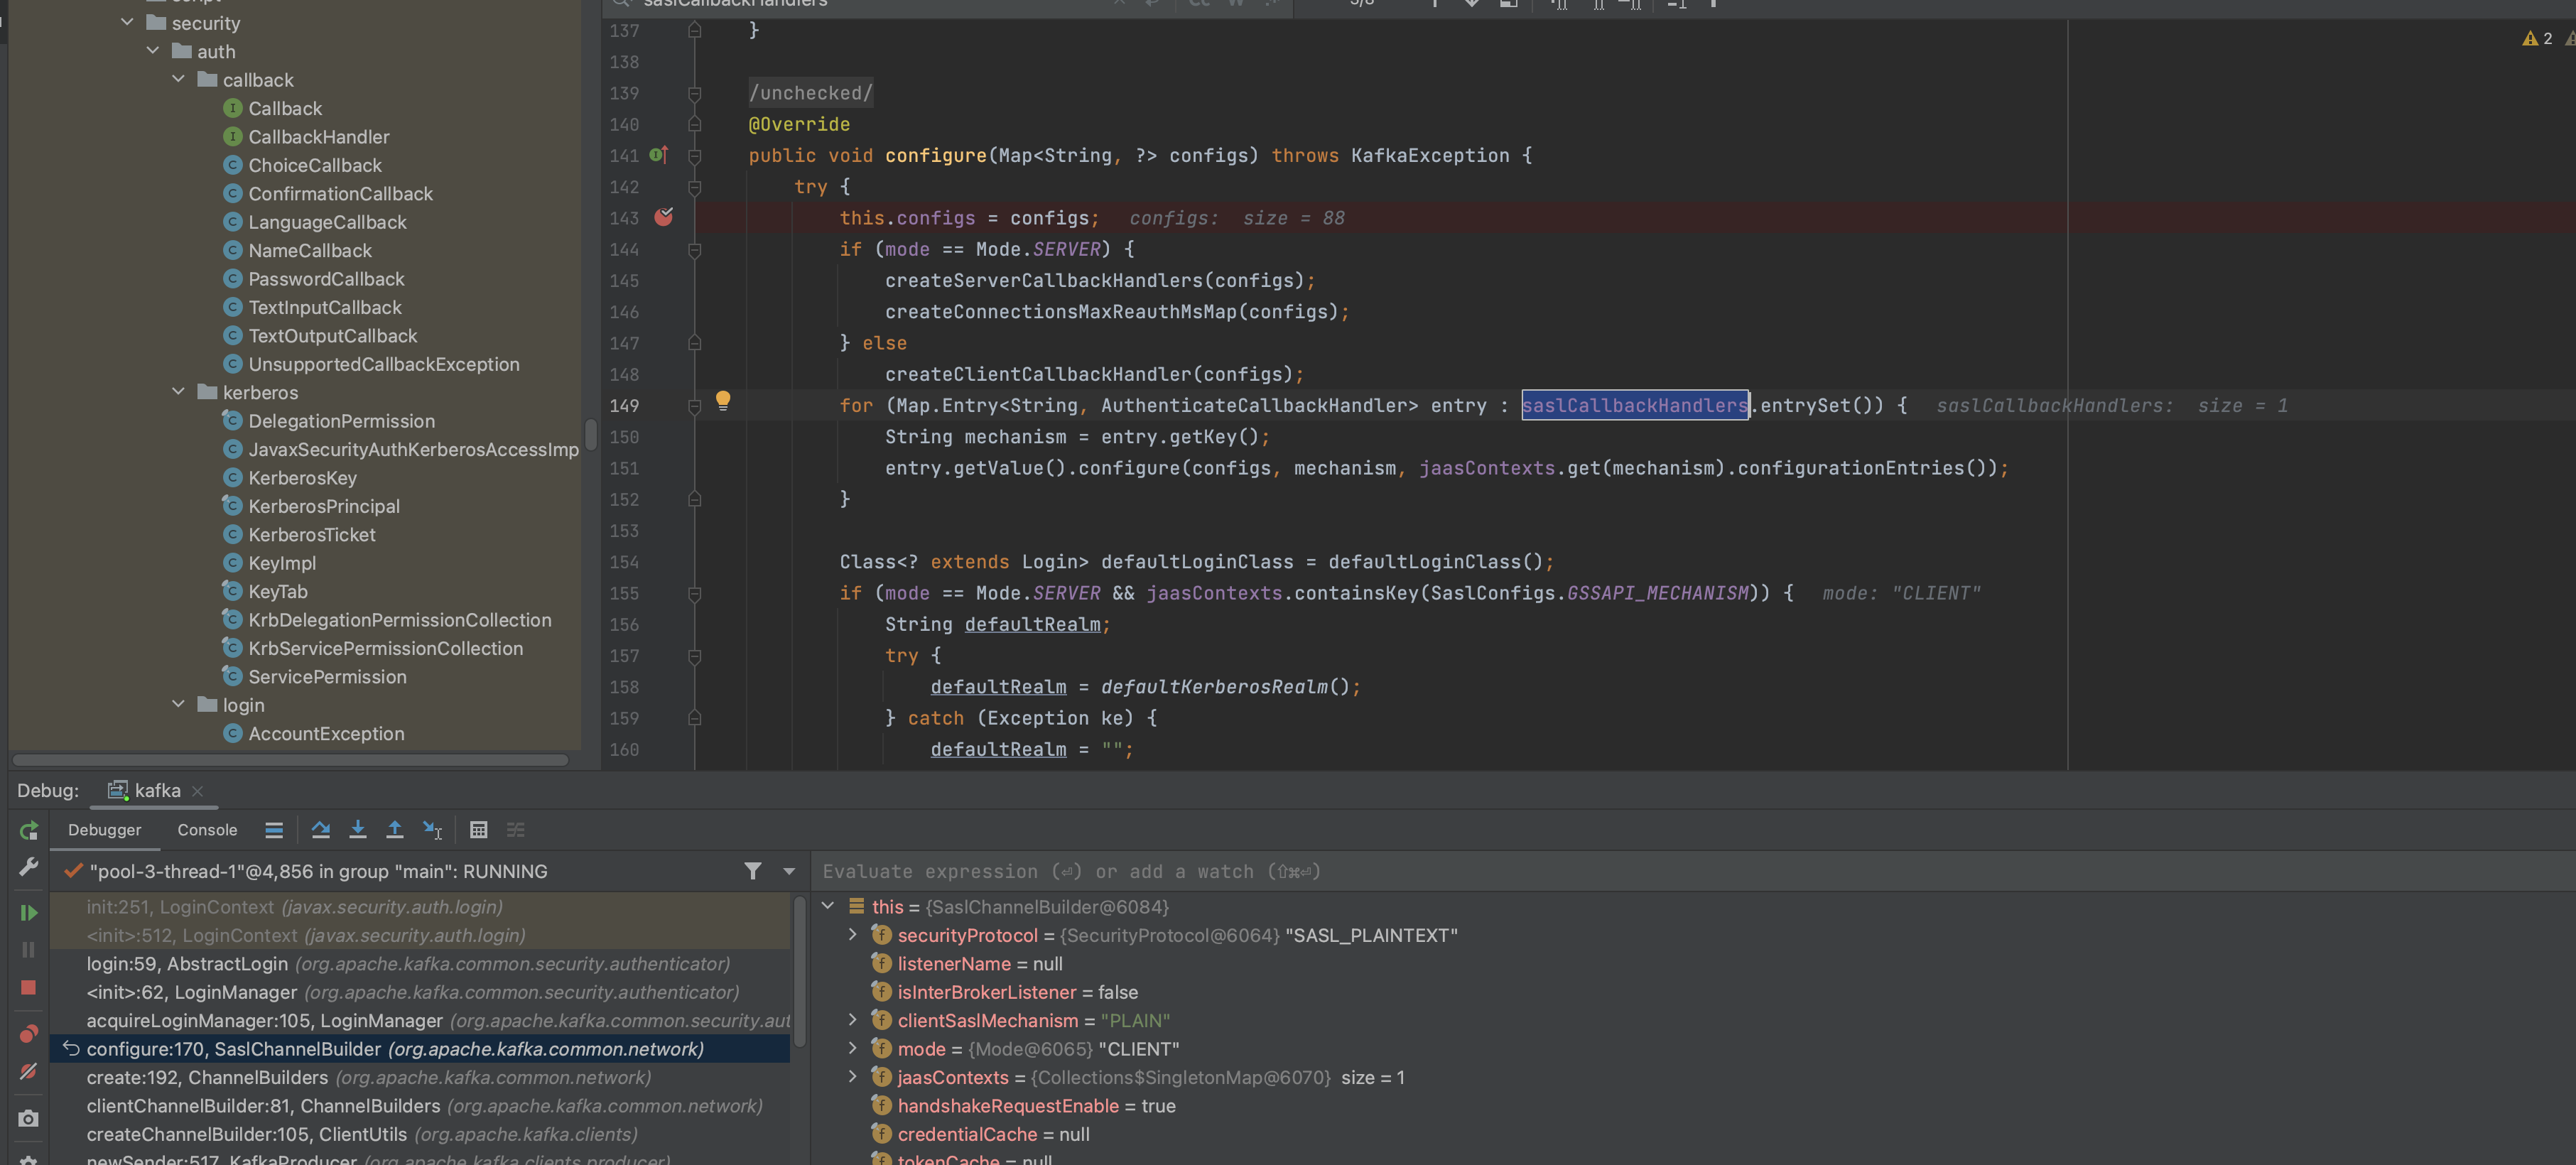
Task: Select frame acquireLoginManager:105, LoginManager
Action: coord(420,1021)
